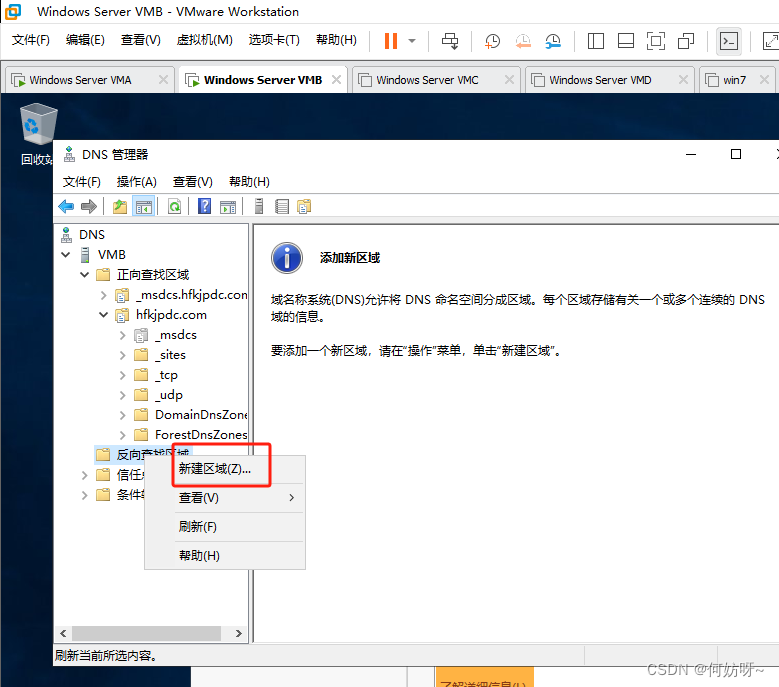Screen dimensions: 779x687
Task: Revert to snapshot using the clock-arrow icon
Action: (x=523, y=41)
